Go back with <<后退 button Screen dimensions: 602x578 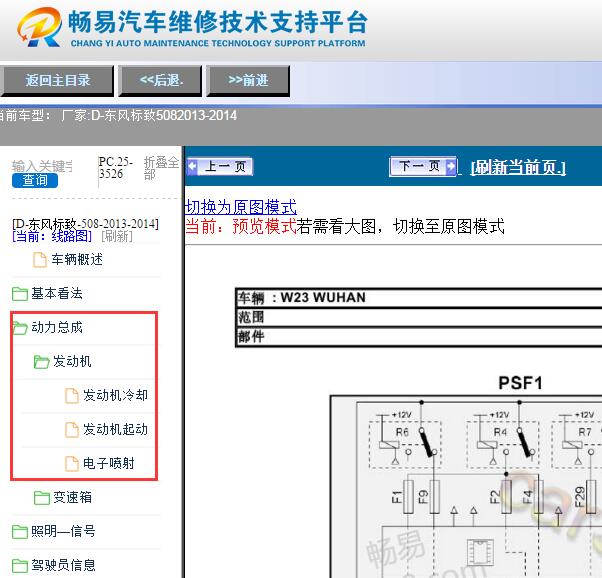pos(160,80)
